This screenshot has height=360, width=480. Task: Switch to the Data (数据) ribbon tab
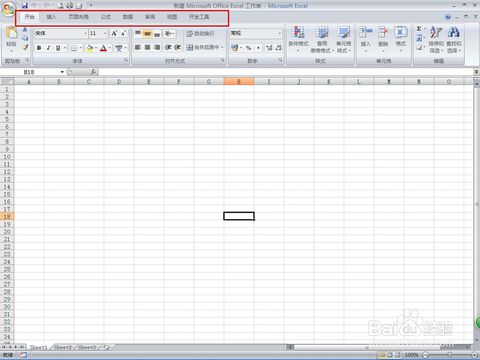point(128,17)
